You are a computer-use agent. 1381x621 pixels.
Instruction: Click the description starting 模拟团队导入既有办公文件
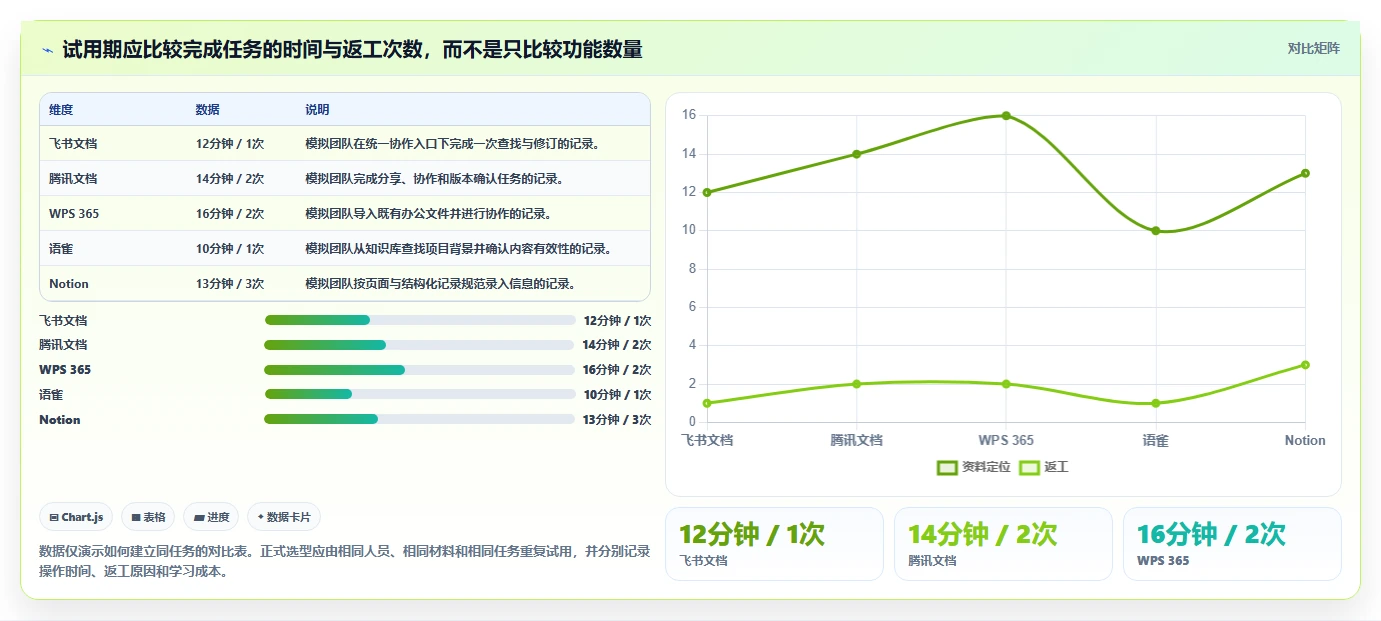coord(429,213)
